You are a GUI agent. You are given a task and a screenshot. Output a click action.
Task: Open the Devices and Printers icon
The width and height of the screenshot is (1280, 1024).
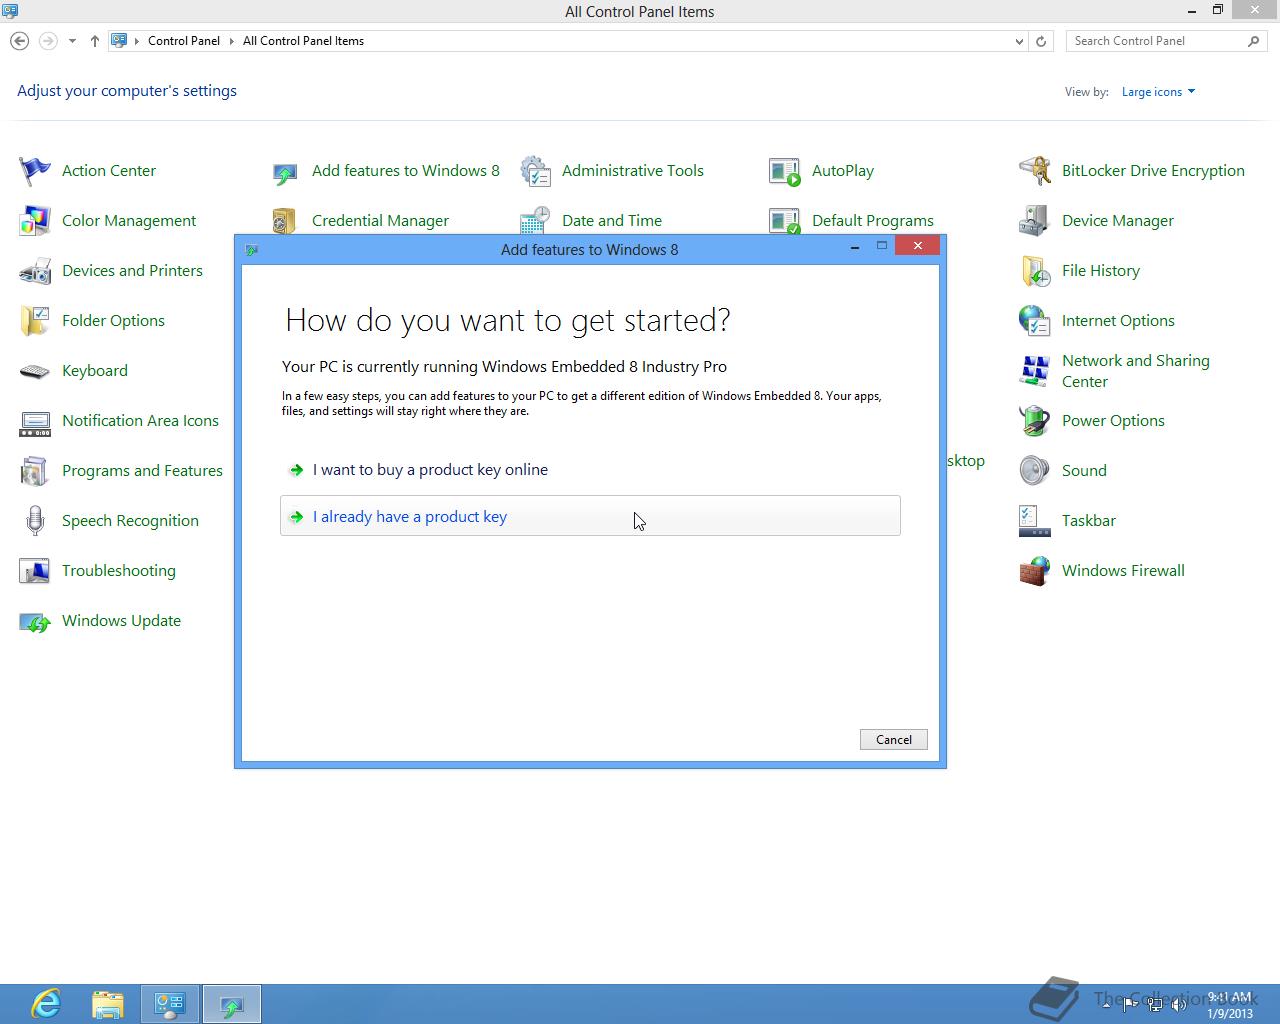point(35,271)
